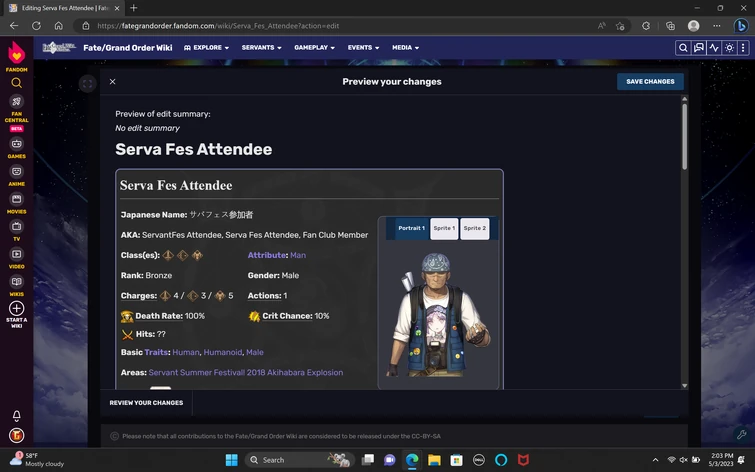This screenshot has width=755, height=472.
Task: Select the Sprite 2 tab
Action: pyautogui.click(x=474, y=228)
